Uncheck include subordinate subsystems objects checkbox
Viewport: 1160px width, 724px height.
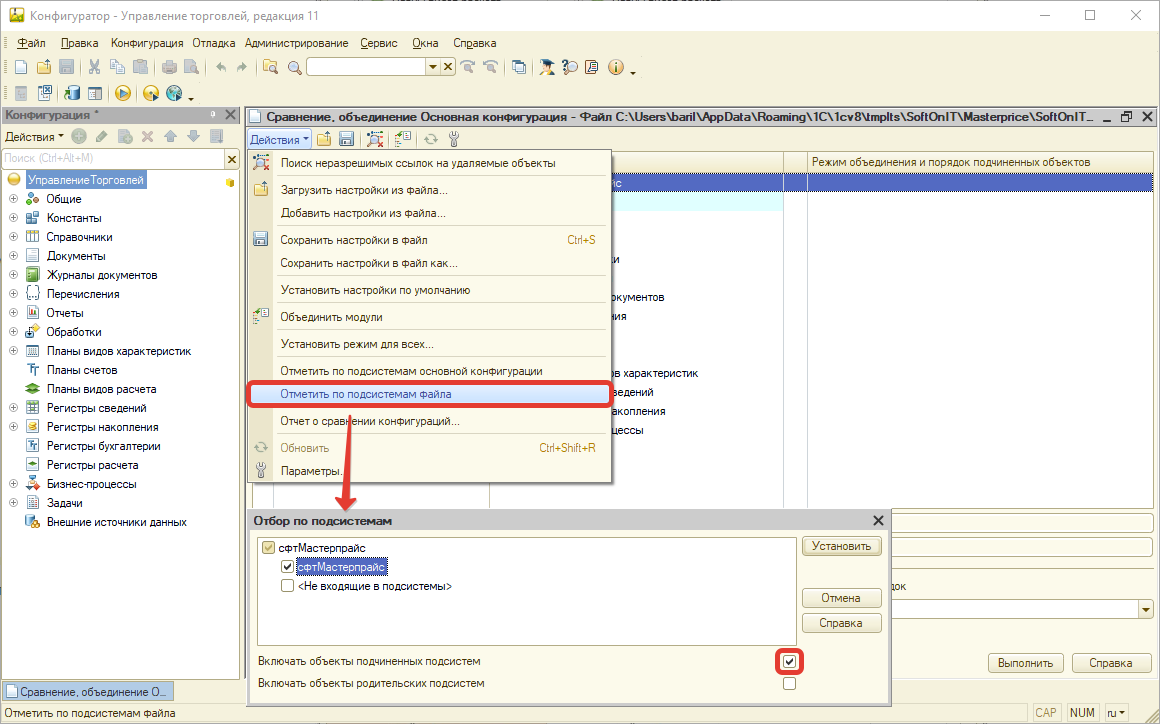pos(790,661)
